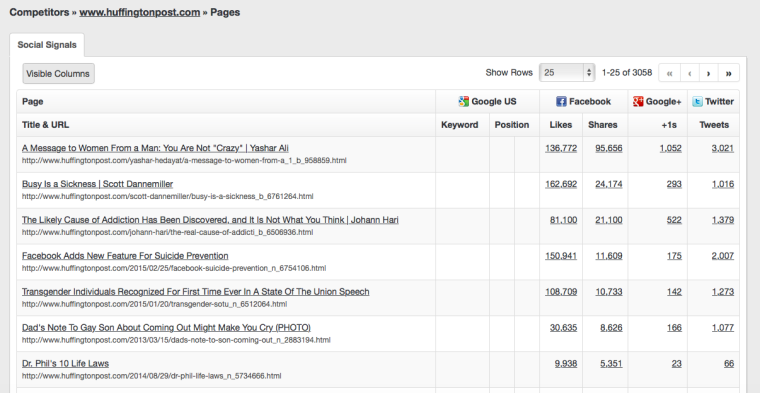
Task: Open 'Transgender Individuals Recognized' article link
Action: (195, 291)
